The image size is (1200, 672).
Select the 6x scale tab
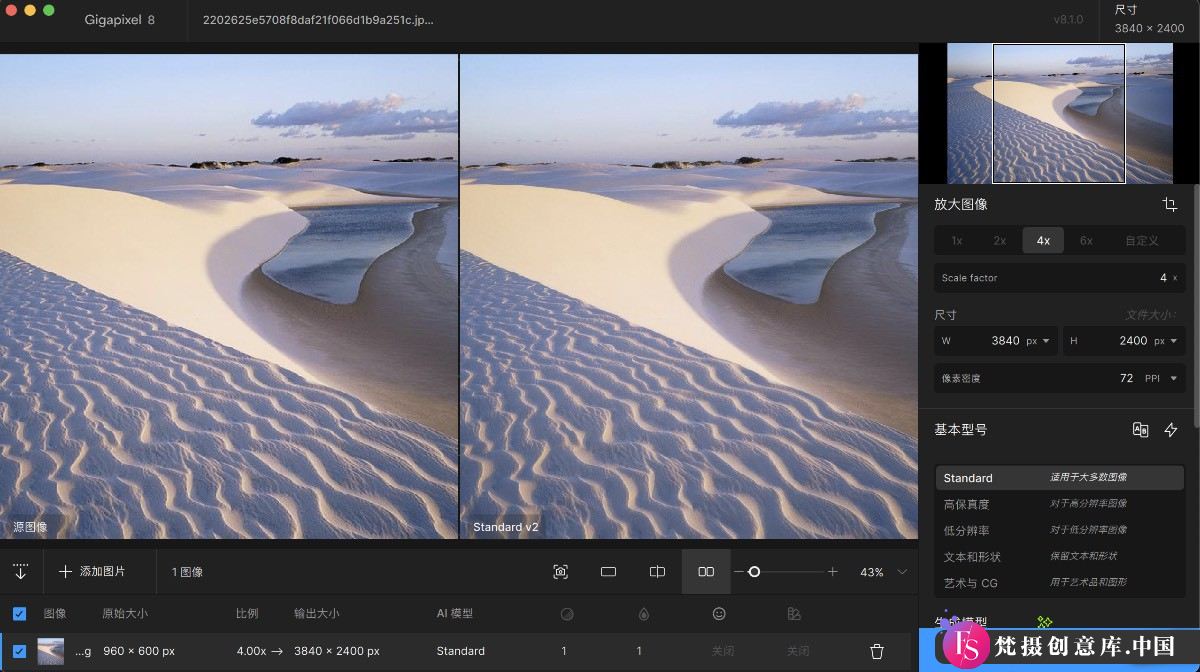click(1086, 240)
